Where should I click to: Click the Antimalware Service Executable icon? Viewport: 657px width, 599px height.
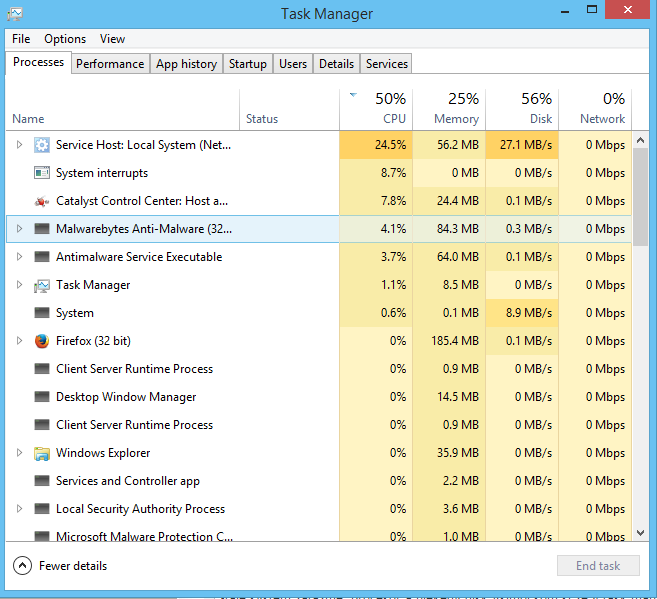click(41, 257)
